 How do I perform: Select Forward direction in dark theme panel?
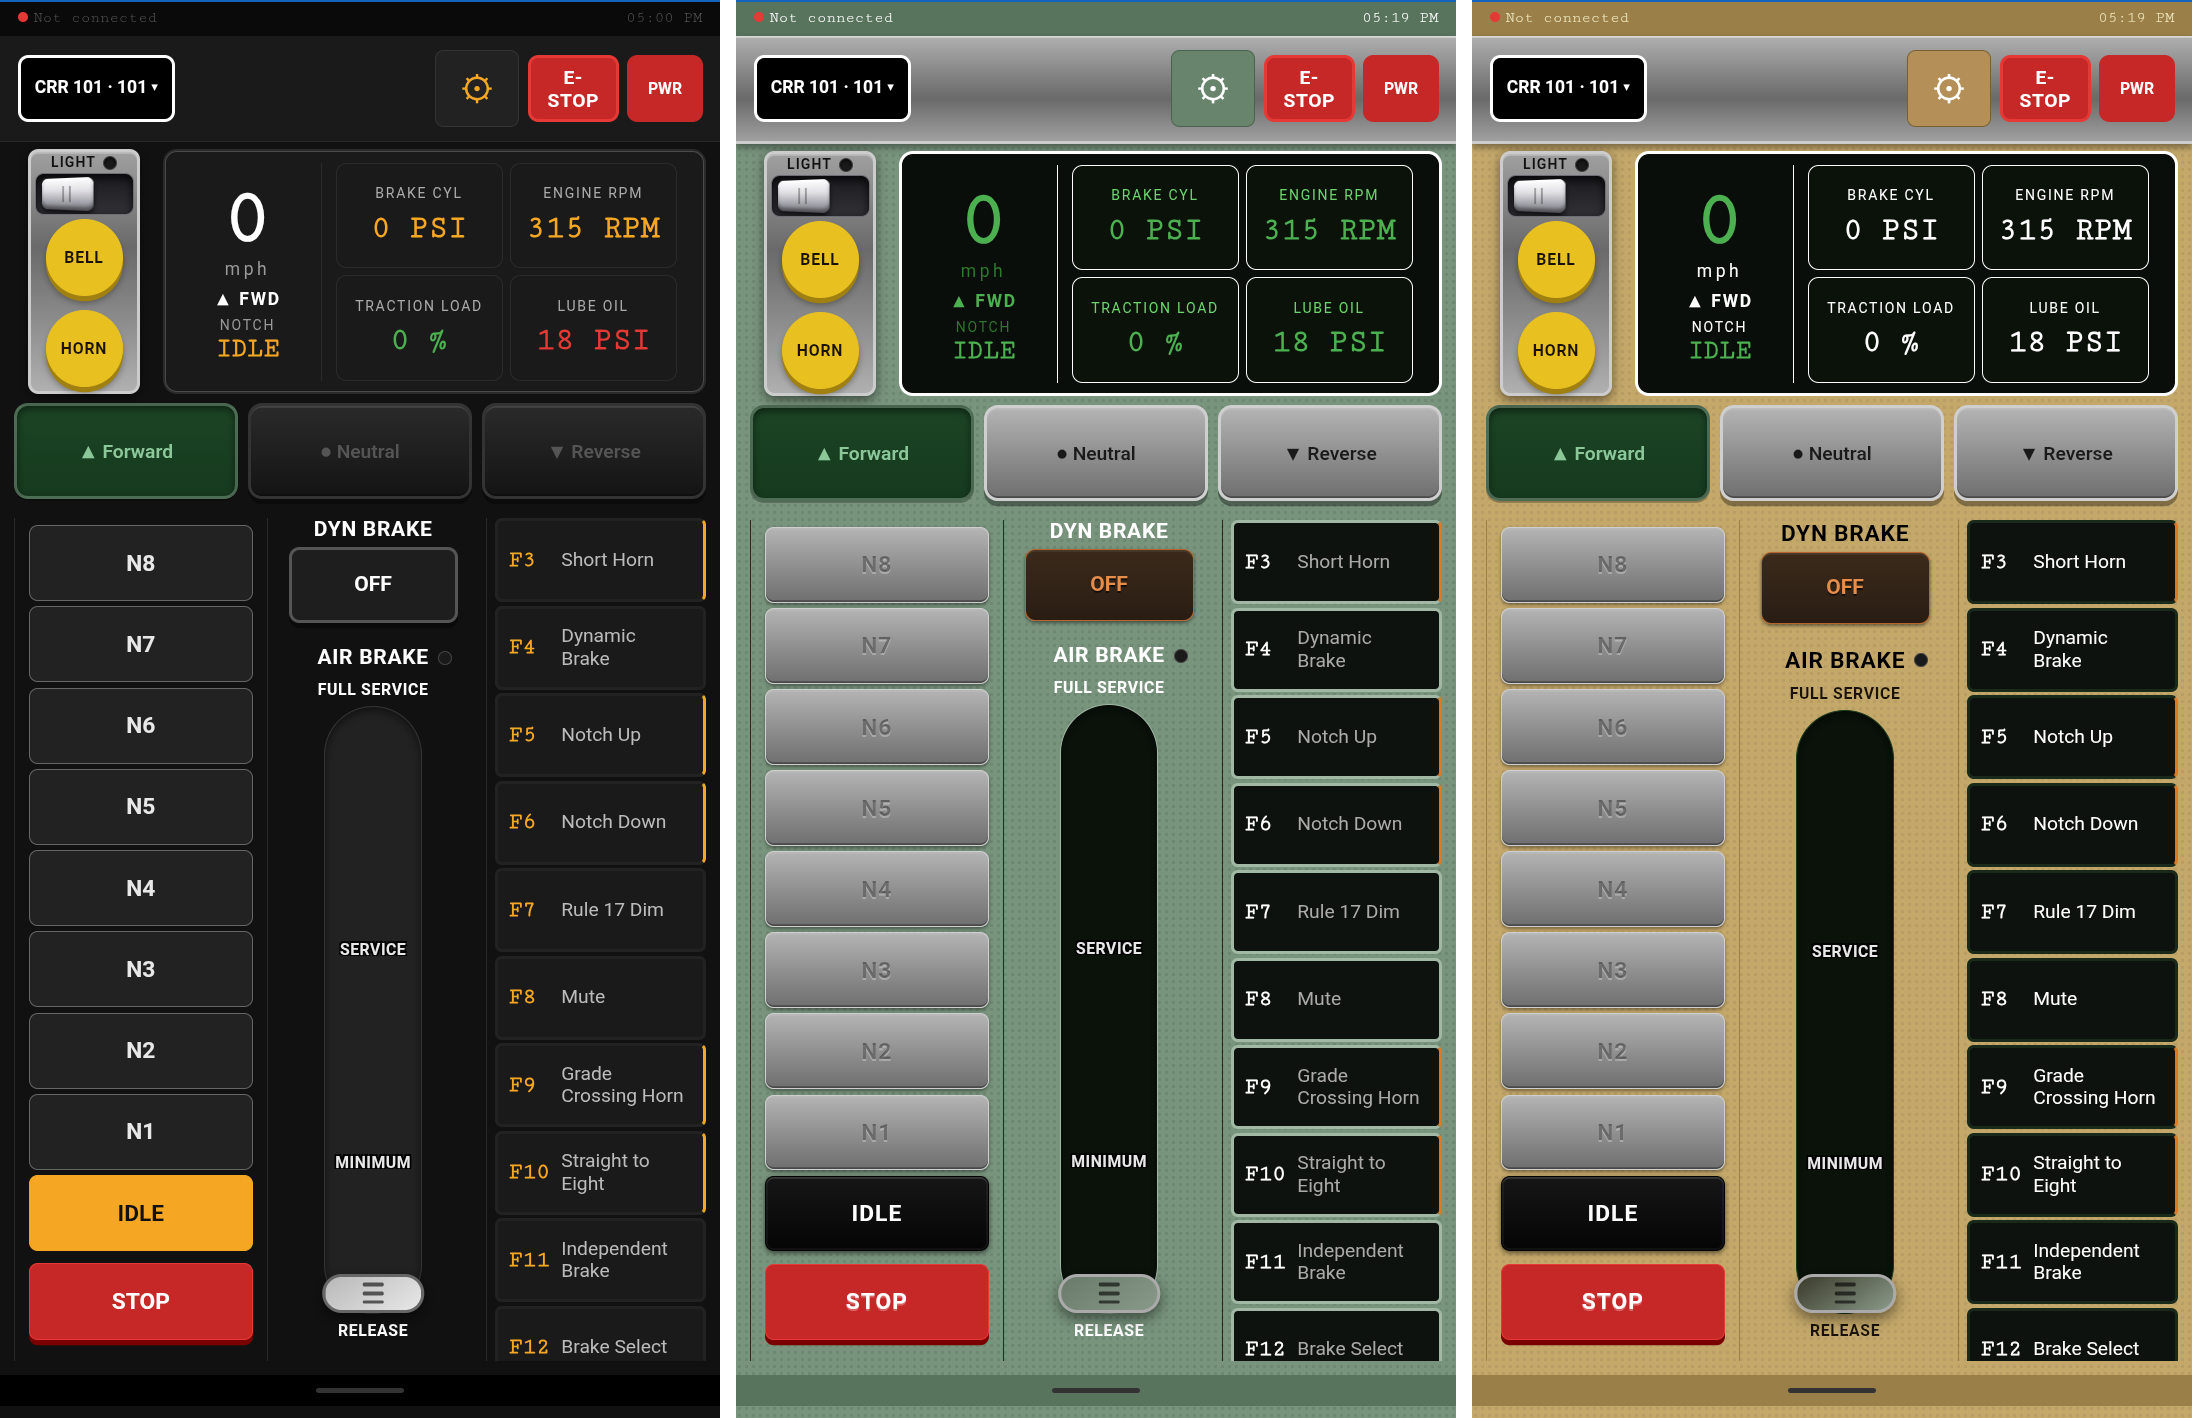coord(126,452)
